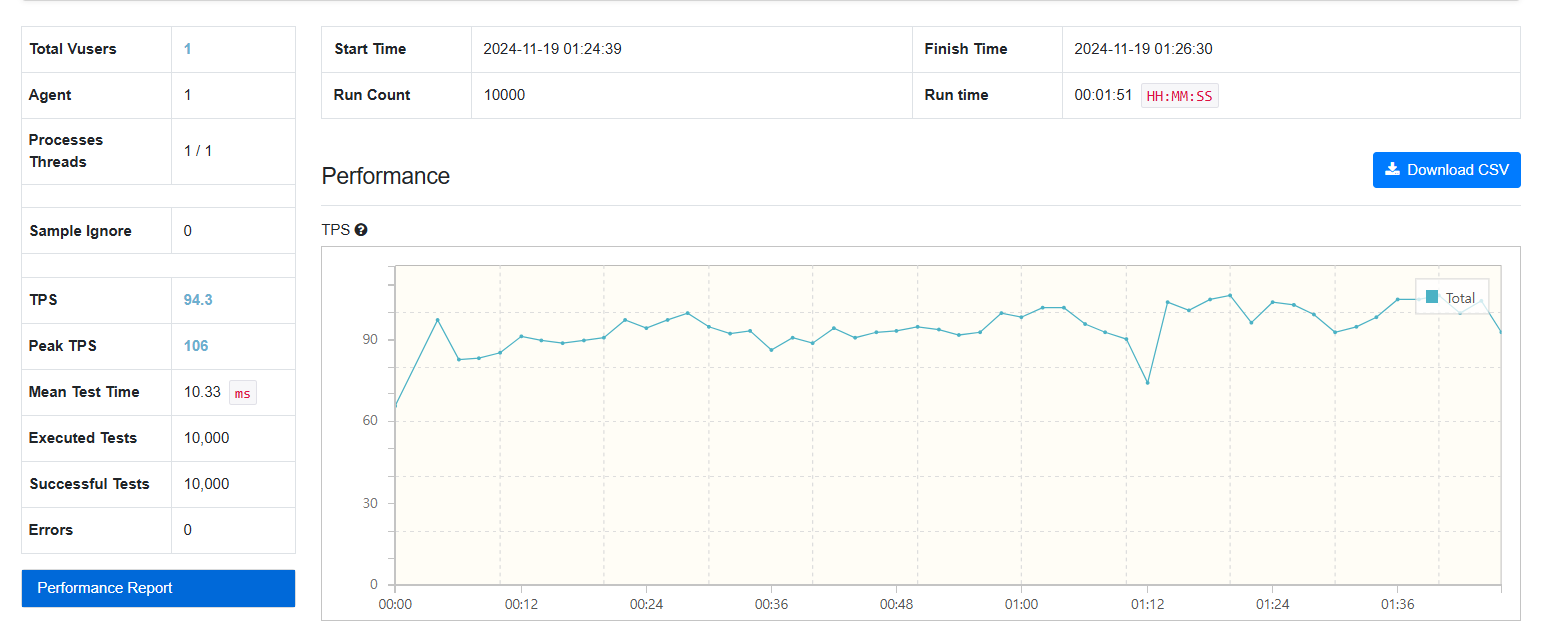The image size is (1565, 640).
Task: Click the TPS value 94.3
Action: point(198,300)
